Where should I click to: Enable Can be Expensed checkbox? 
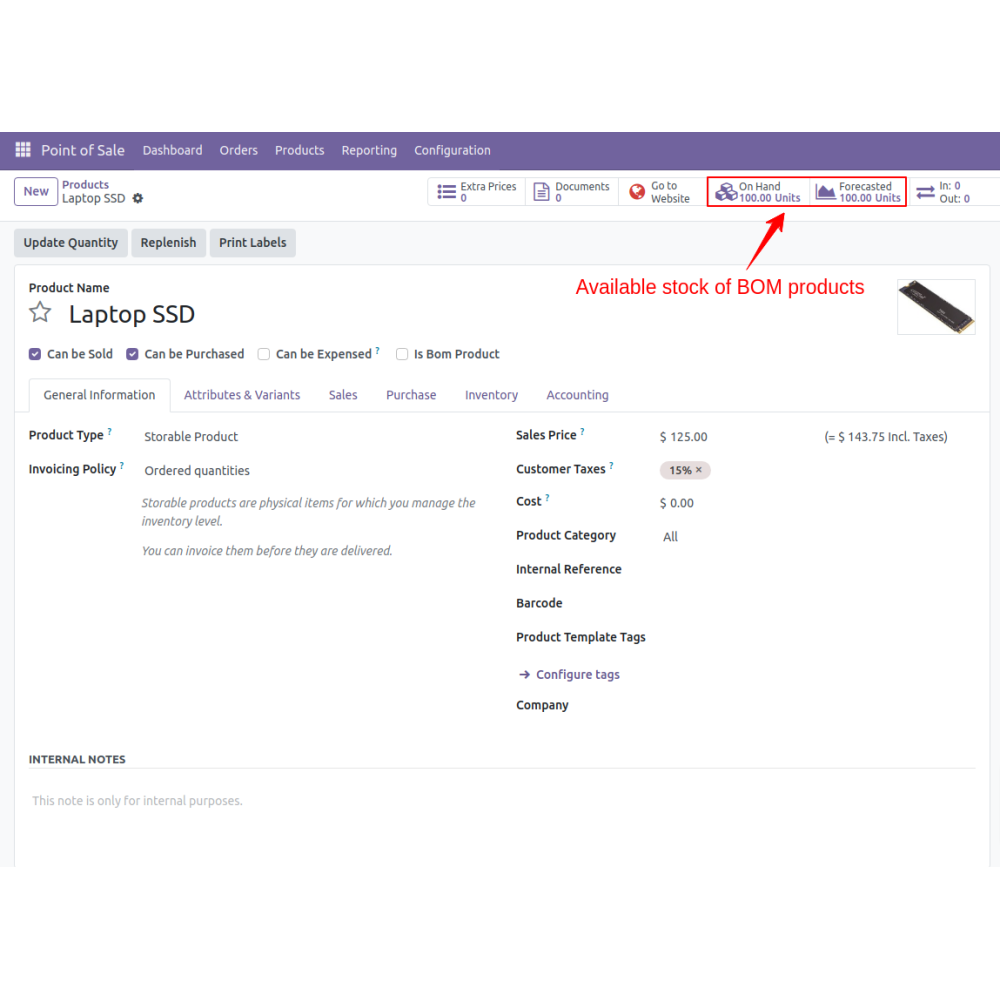[x=263, y=354]
